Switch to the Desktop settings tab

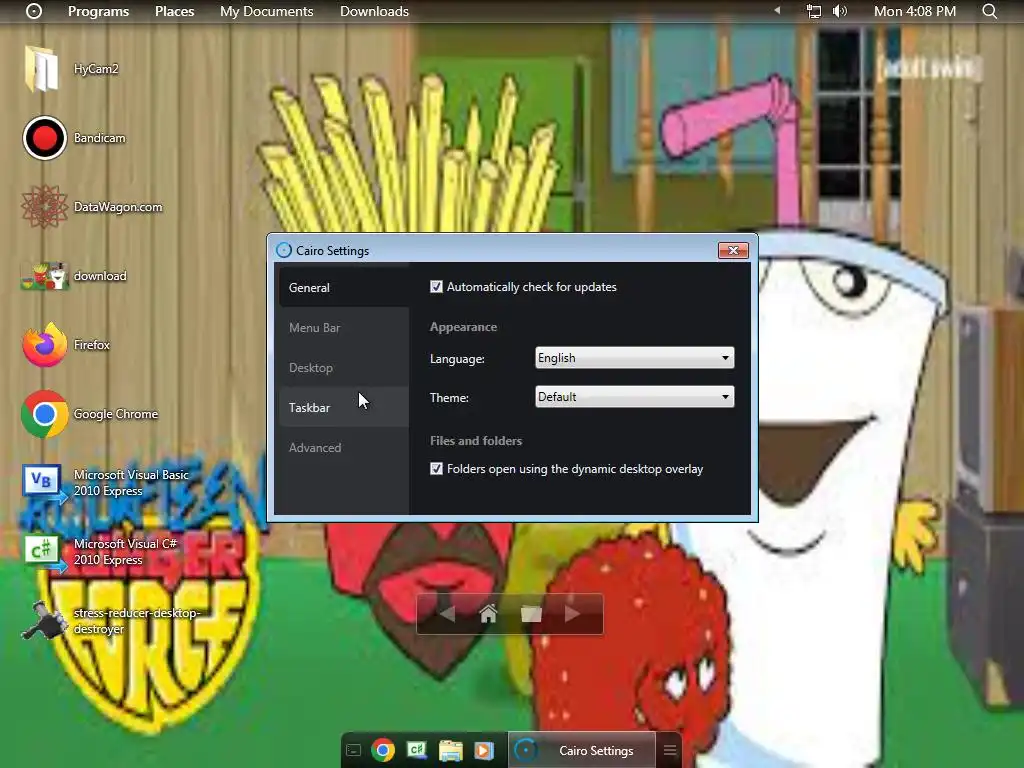point(344,368)
